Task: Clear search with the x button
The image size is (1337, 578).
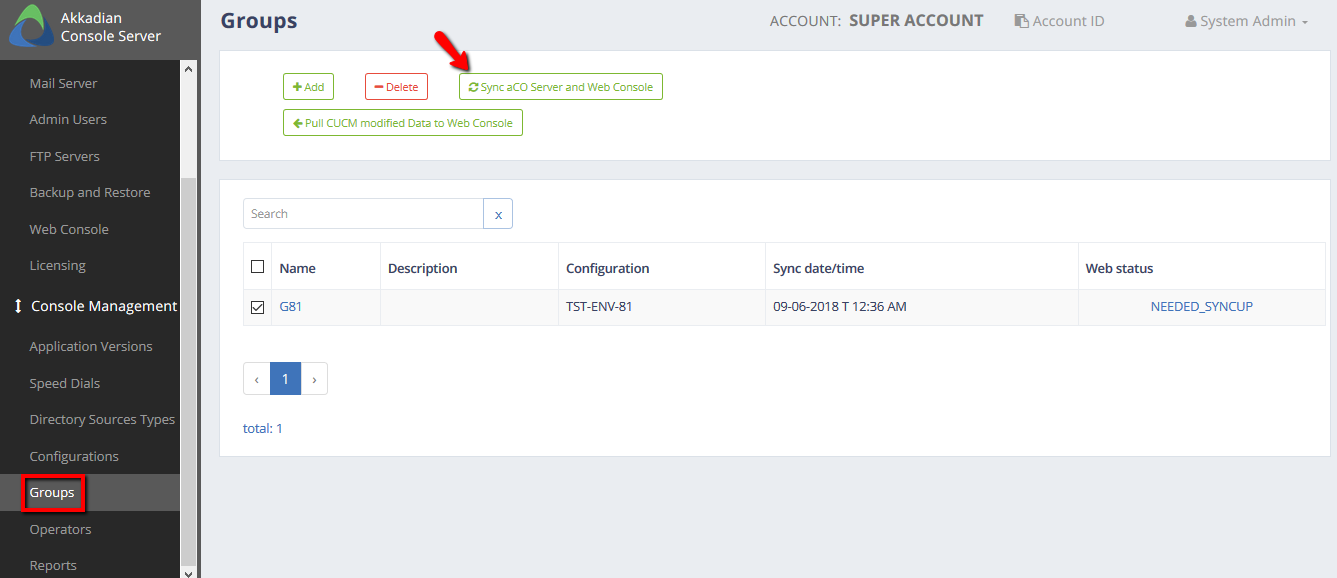Action: point(498,214)
